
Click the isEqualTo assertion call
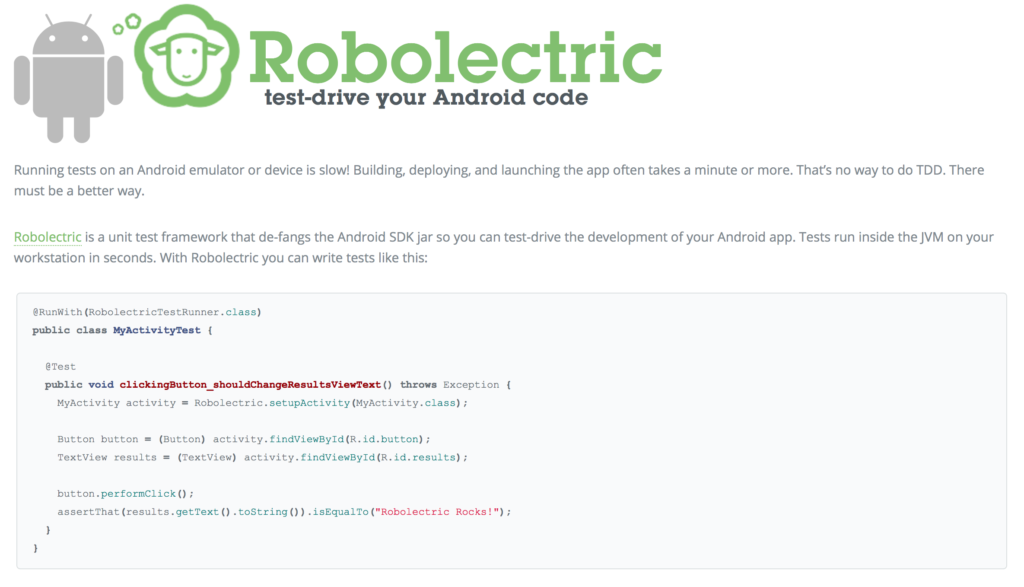340,512
